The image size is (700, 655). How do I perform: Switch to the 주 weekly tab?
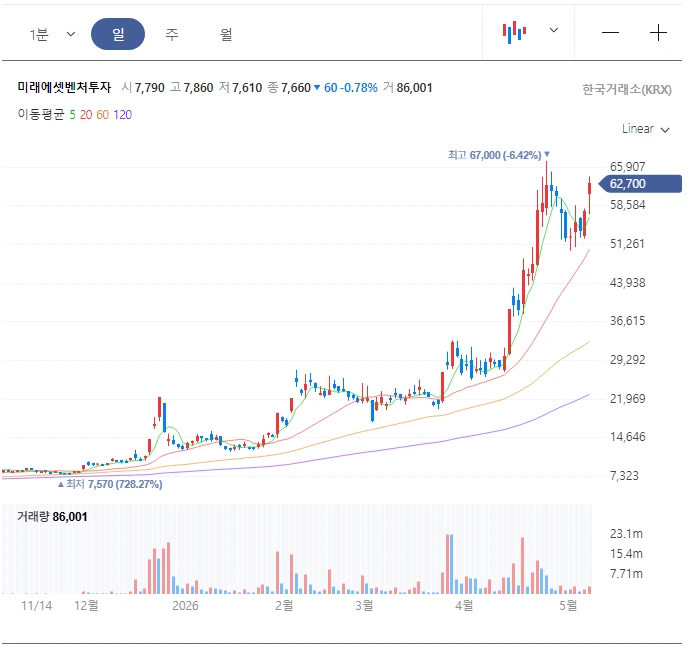tap(172, 34)
